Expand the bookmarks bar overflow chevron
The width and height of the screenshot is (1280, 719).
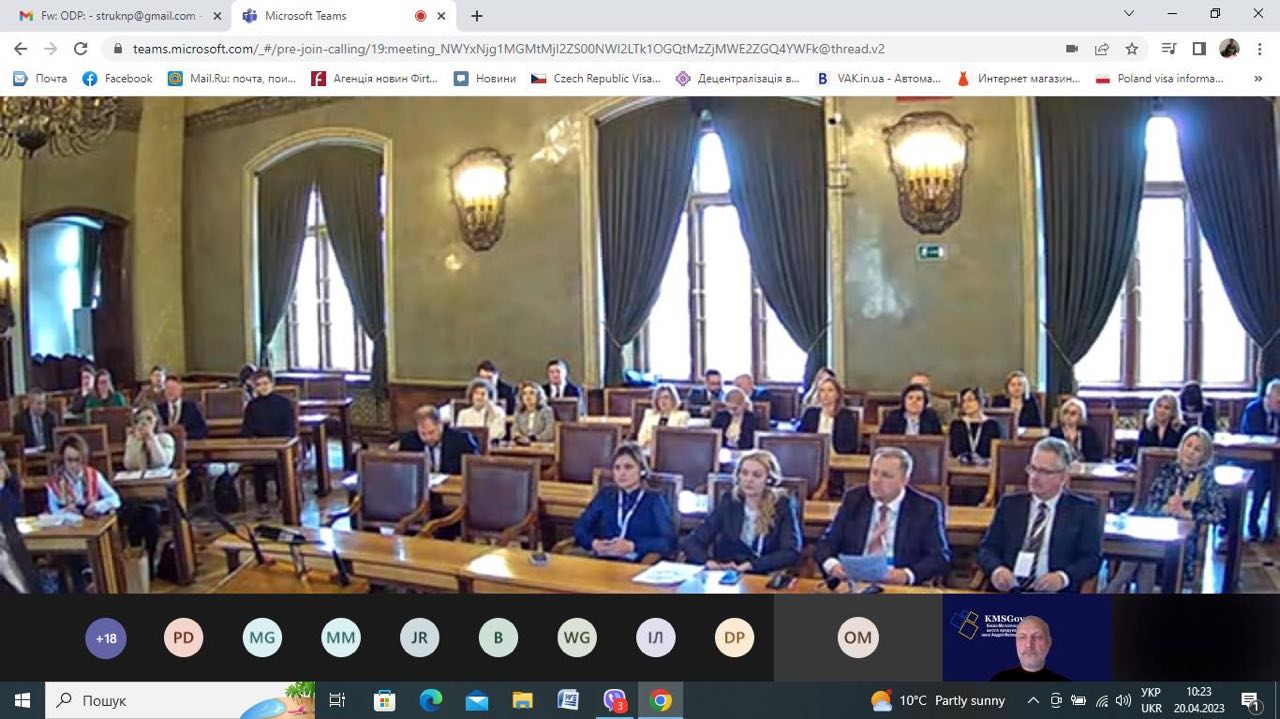(x=1257, y=78)
